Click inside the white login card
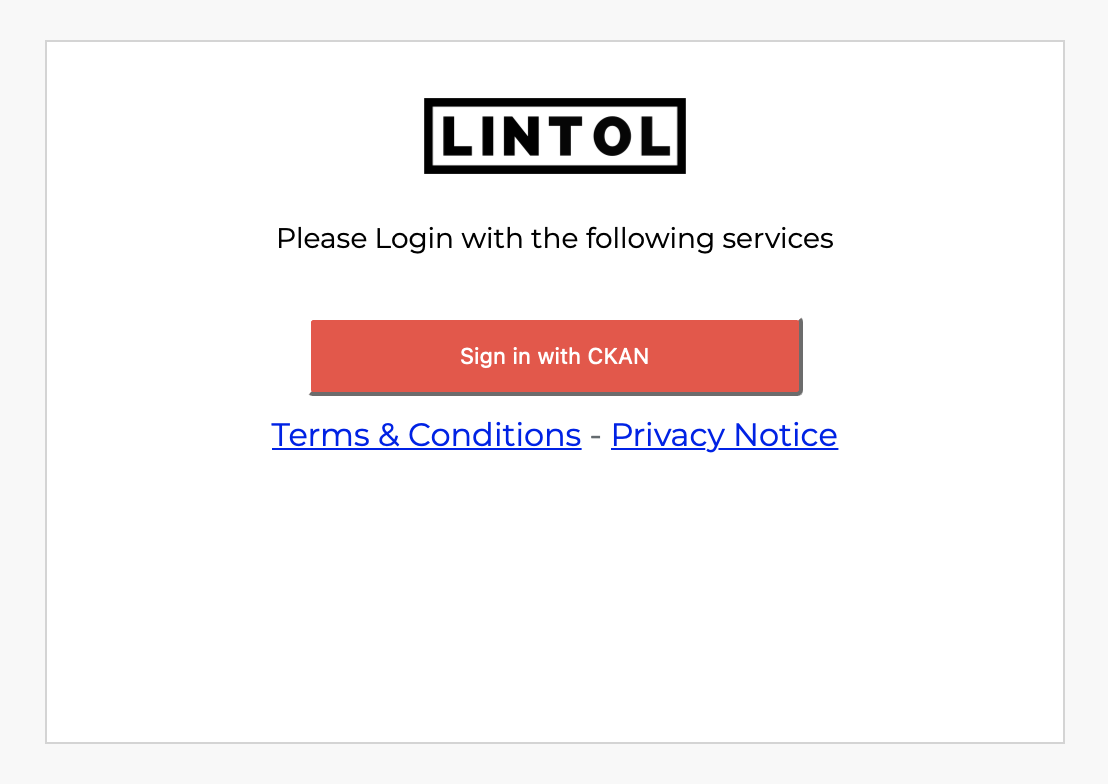The width and height of the screenshot is (1108, 784). click(555, 600)
